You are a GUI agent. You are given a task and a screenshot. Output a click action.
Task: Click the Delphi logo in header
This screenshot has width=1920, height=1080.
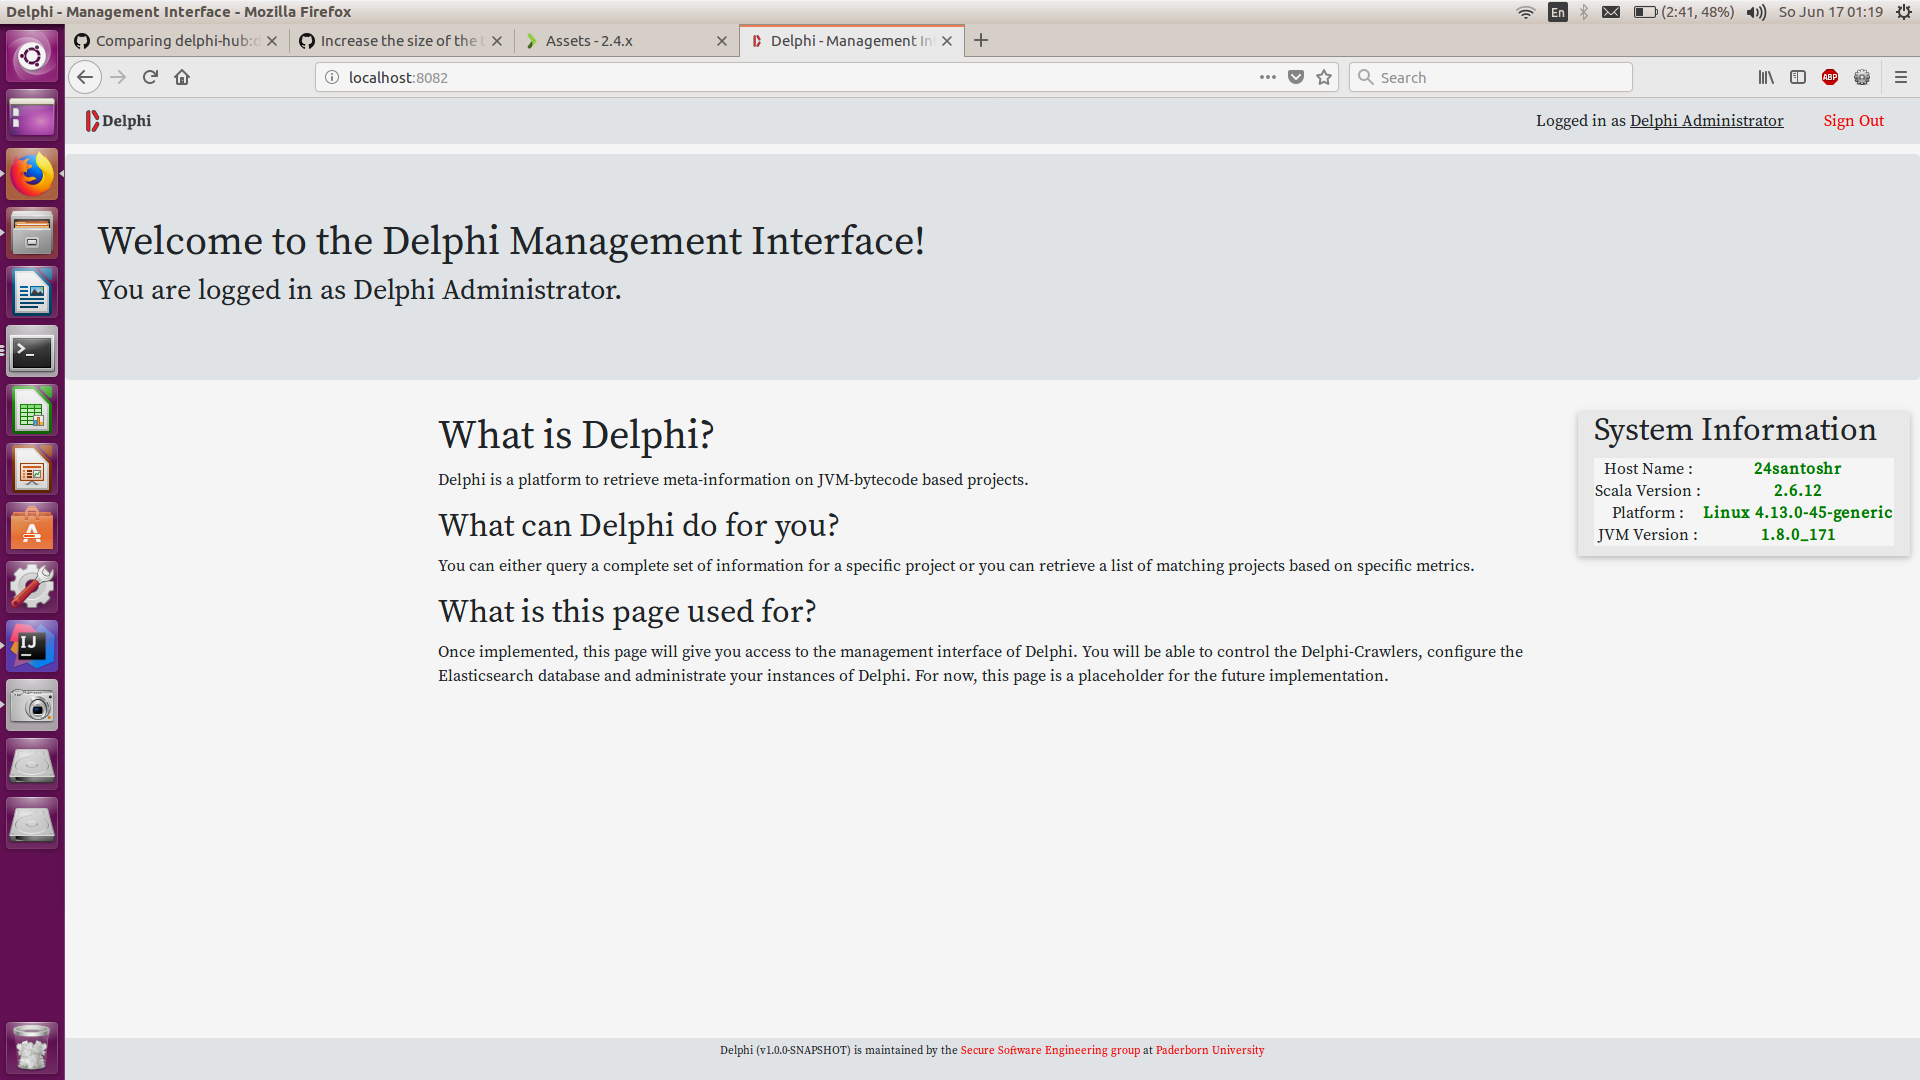(118, 121)
